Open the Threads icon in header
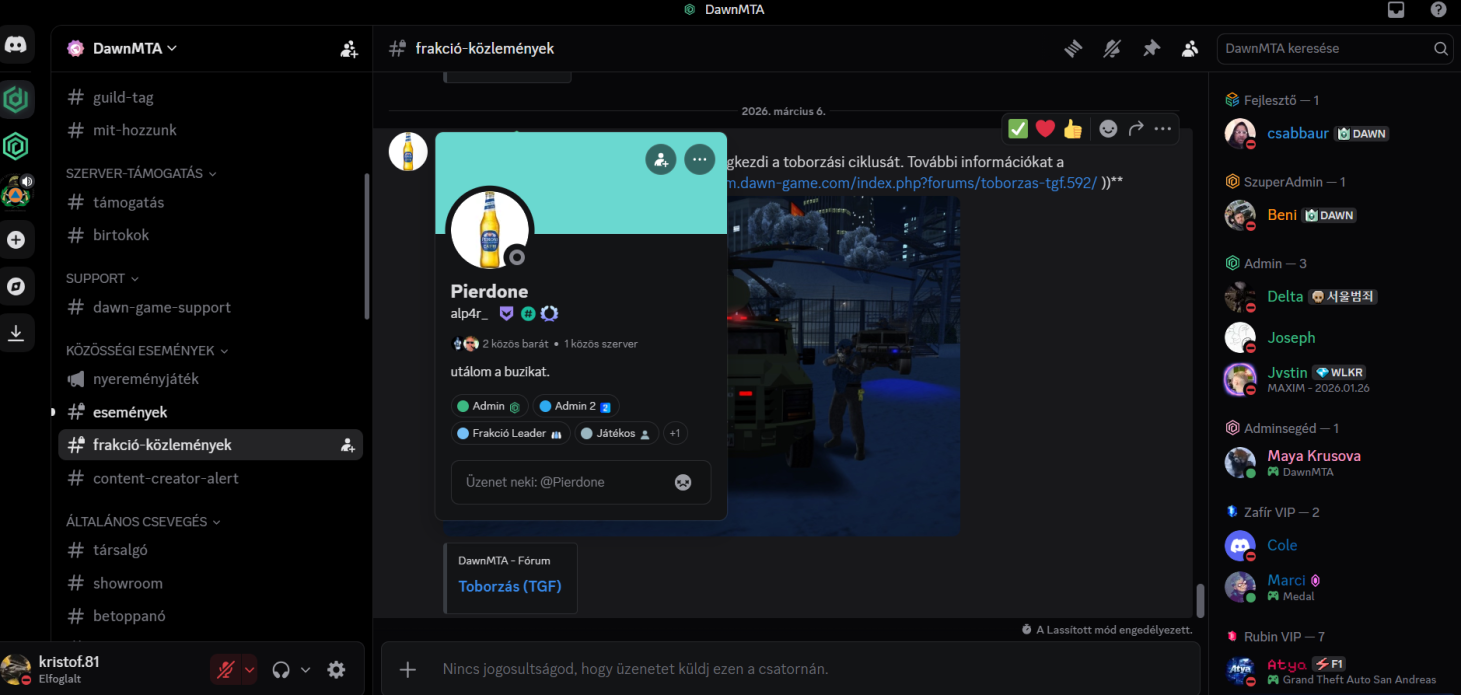 pos(1073,48)
